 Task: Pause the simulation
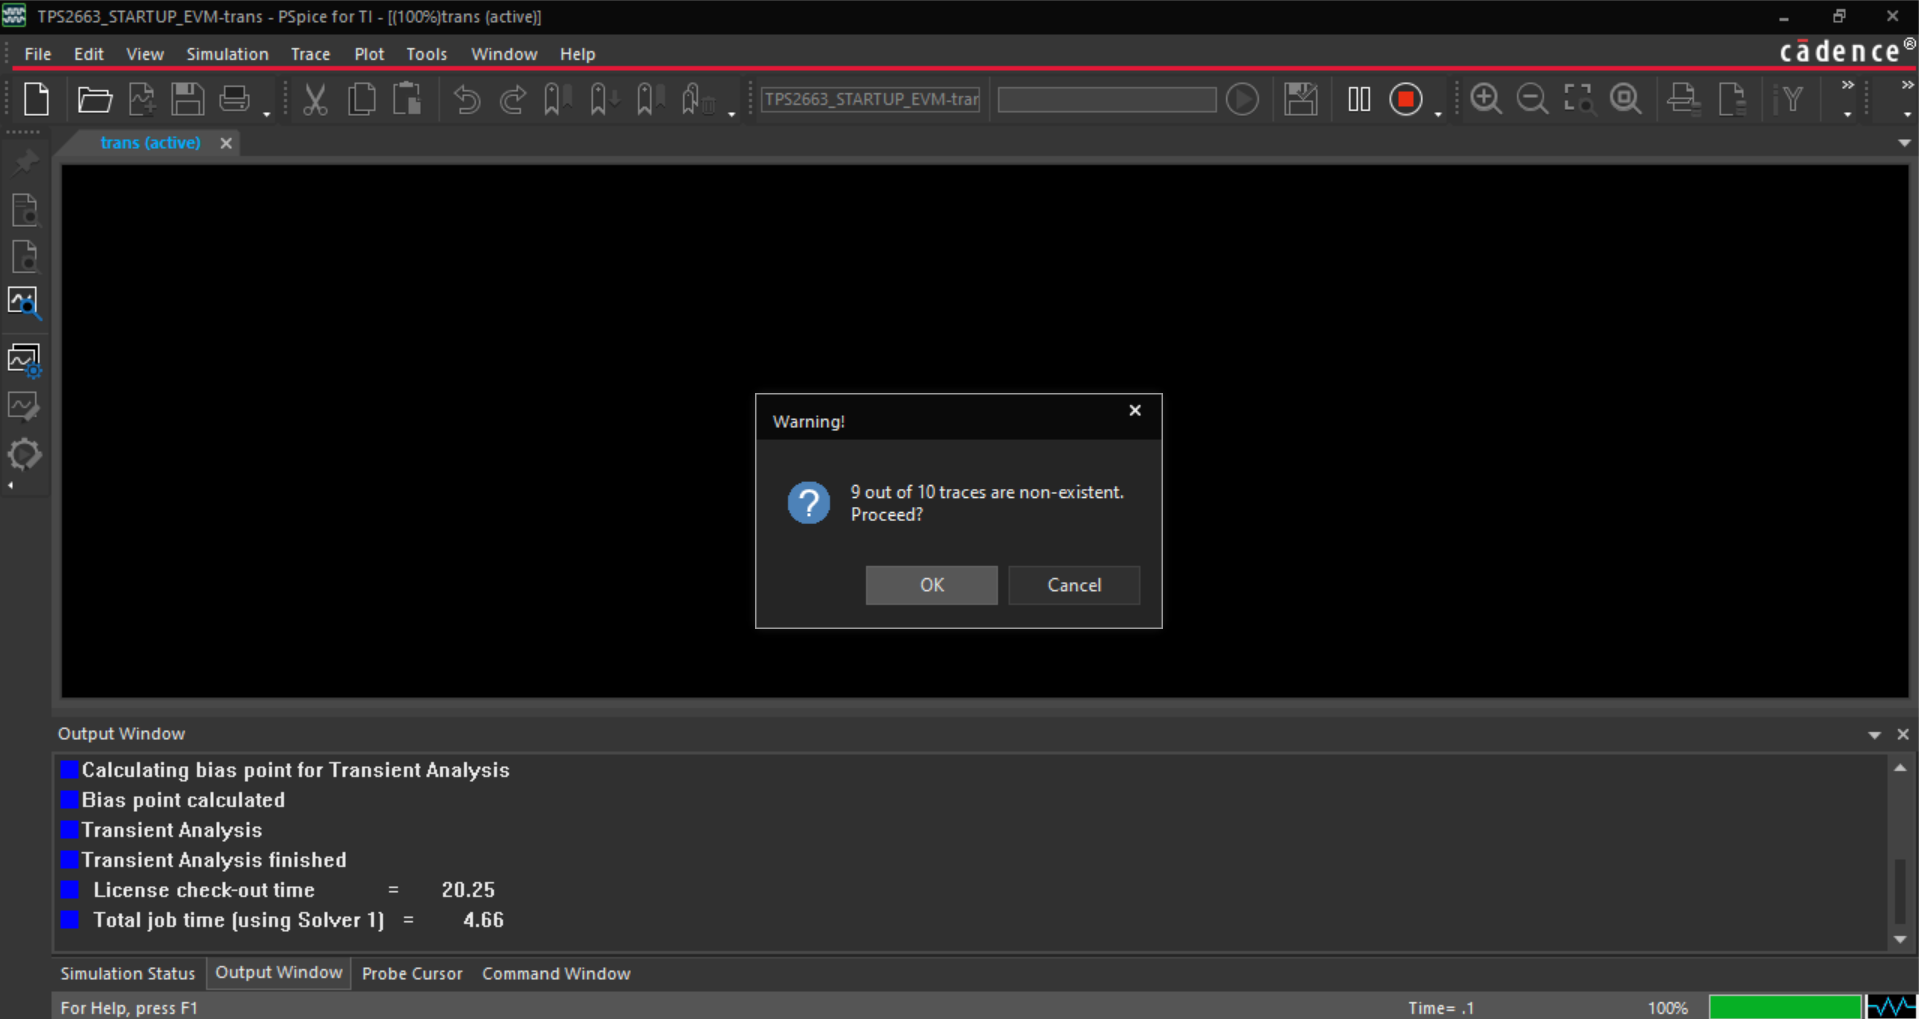click(x=1359, y=99)
